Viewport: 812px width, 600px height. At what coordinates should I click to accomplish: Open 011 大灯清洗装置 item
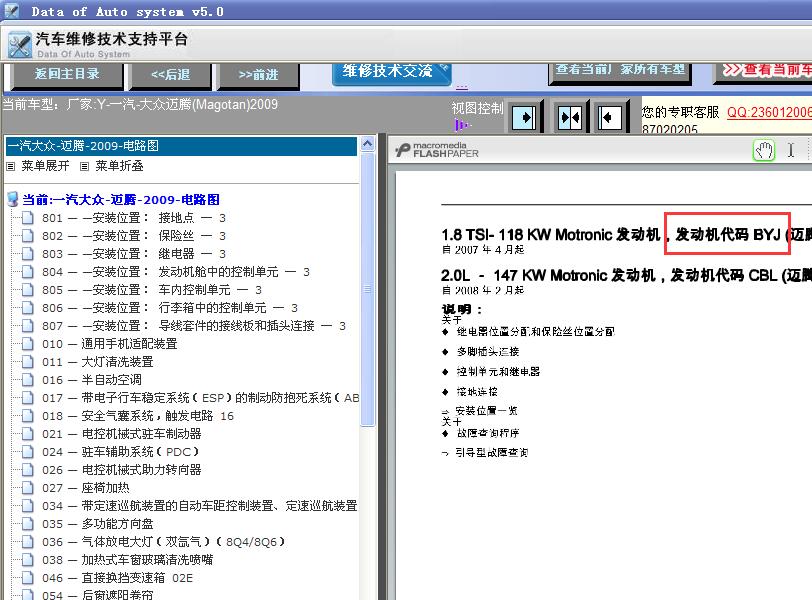(x=97, y=362)
